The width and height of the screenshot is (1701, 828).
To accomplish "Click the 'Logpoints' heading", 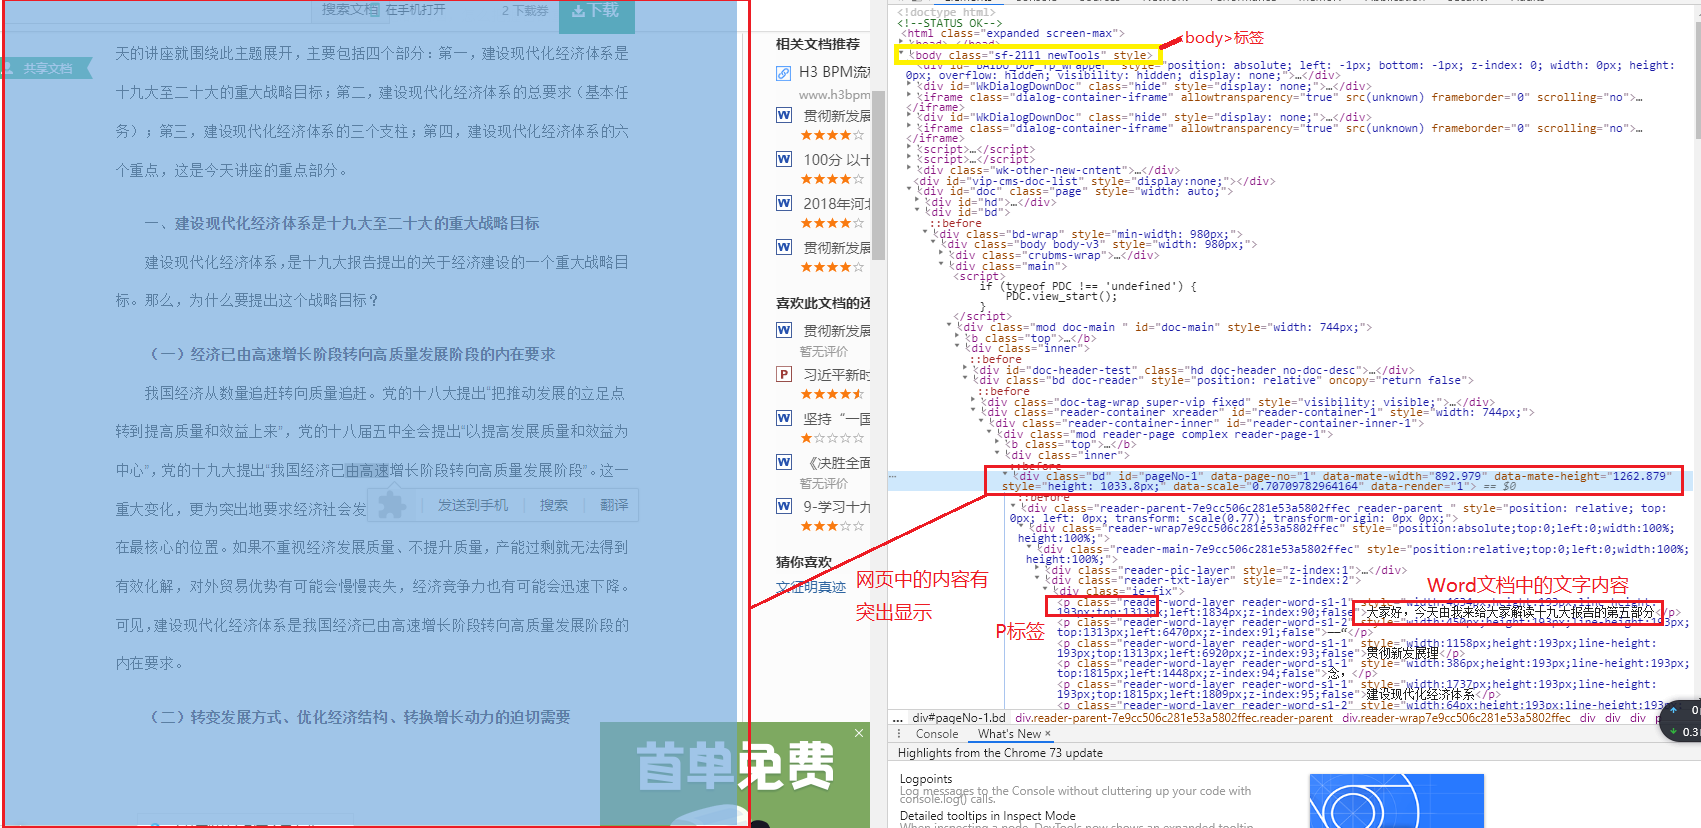I will (x=926, y=779).
